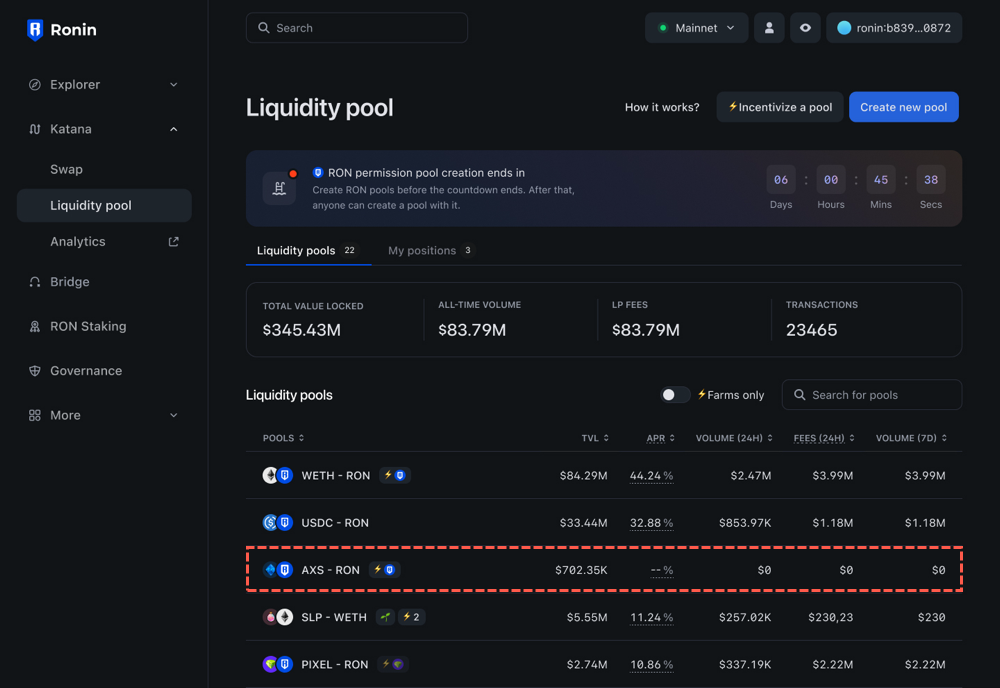Click the profile avatar icon in header
This screenshot has width=1000, height=688.
769,27
